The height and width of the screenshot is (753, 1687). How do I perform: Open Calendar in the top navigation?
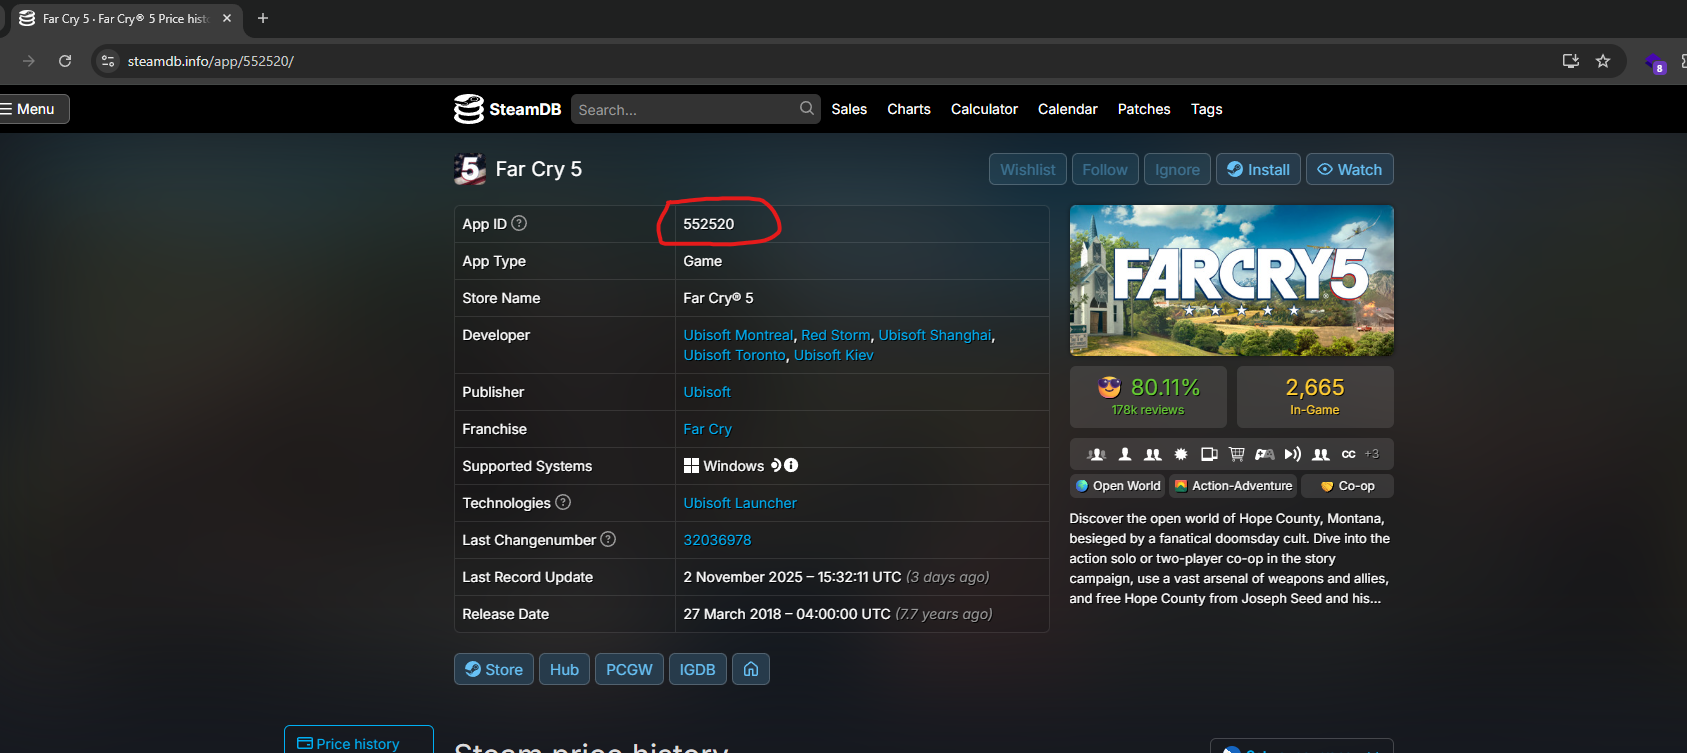pyautogui.click(x=1067, y=109)
